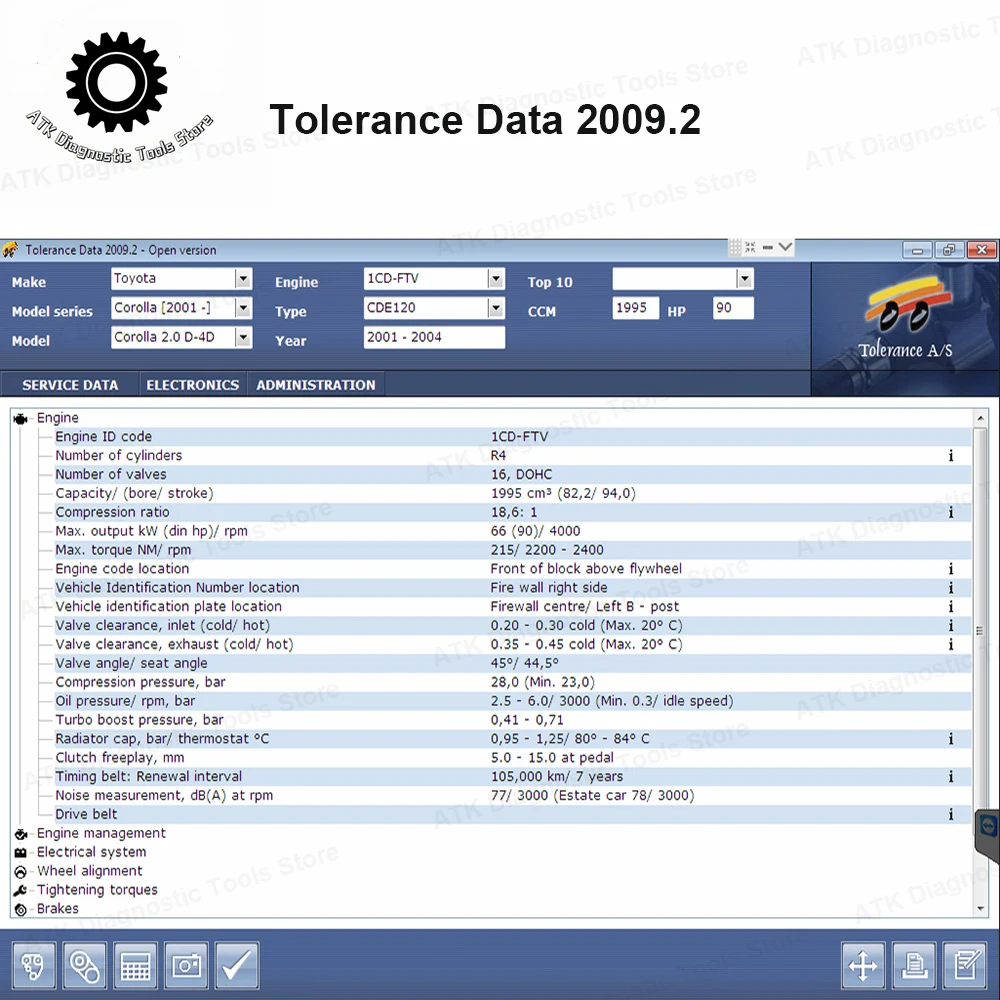
Task: Open the Make dropdown showing Toyota
Action: point(243,279)
